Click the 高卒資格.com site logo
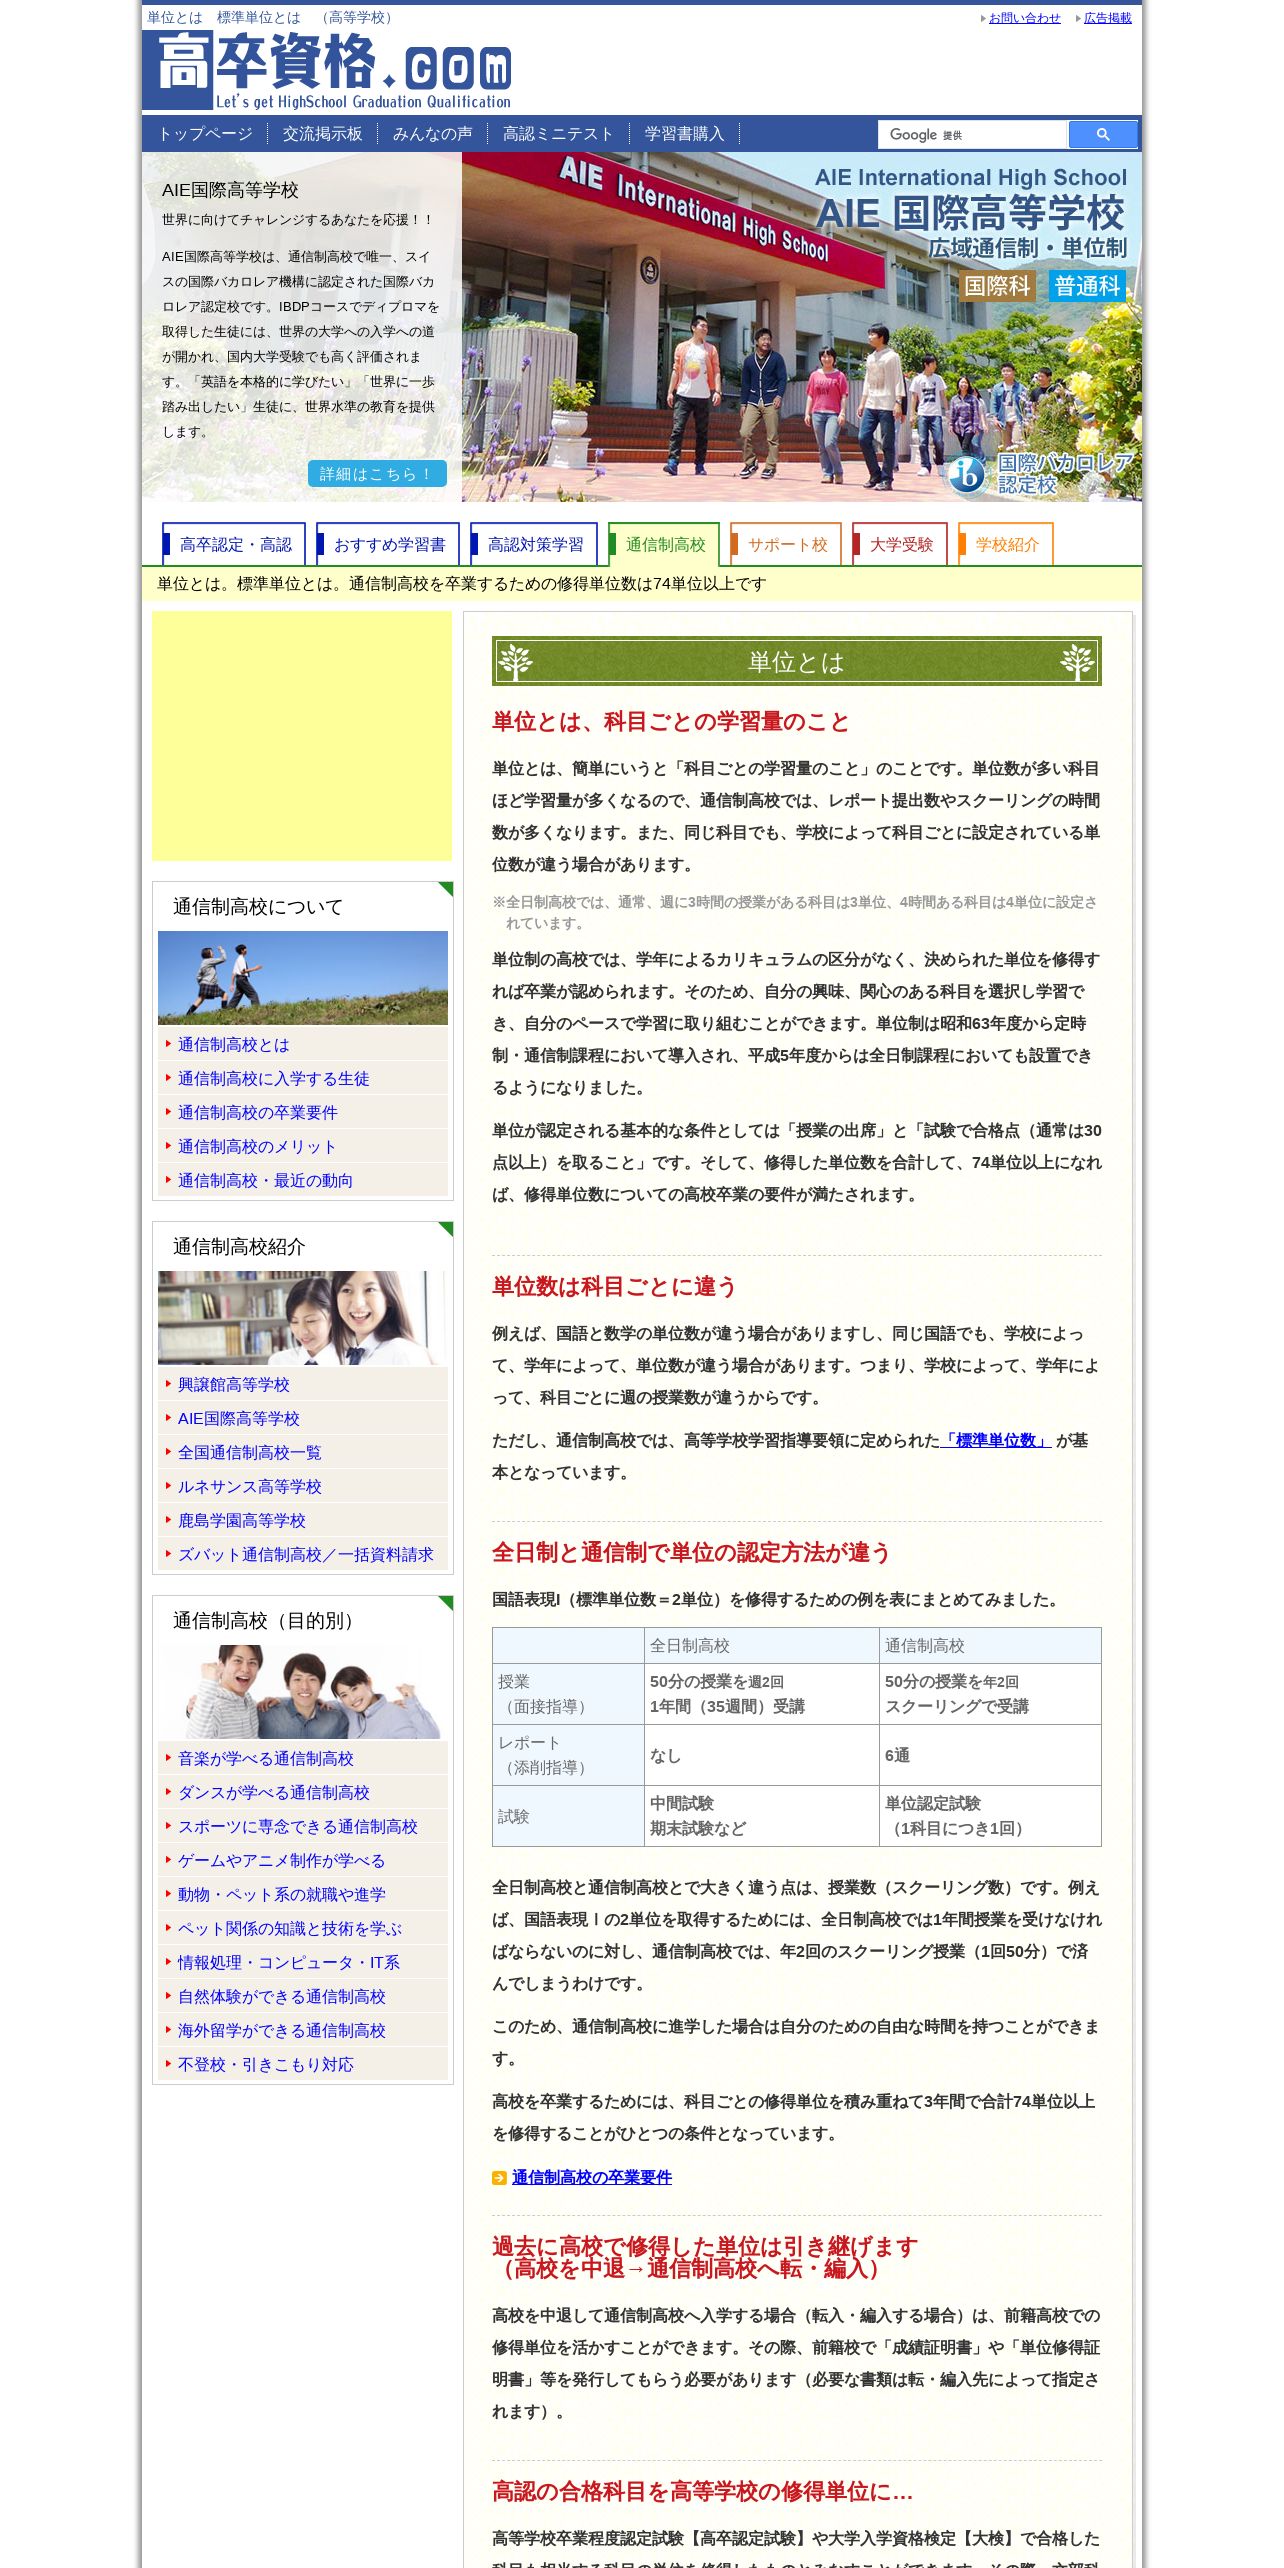Image resolution: width=1284 pixels, height=2568 pixels. (328, 70)
